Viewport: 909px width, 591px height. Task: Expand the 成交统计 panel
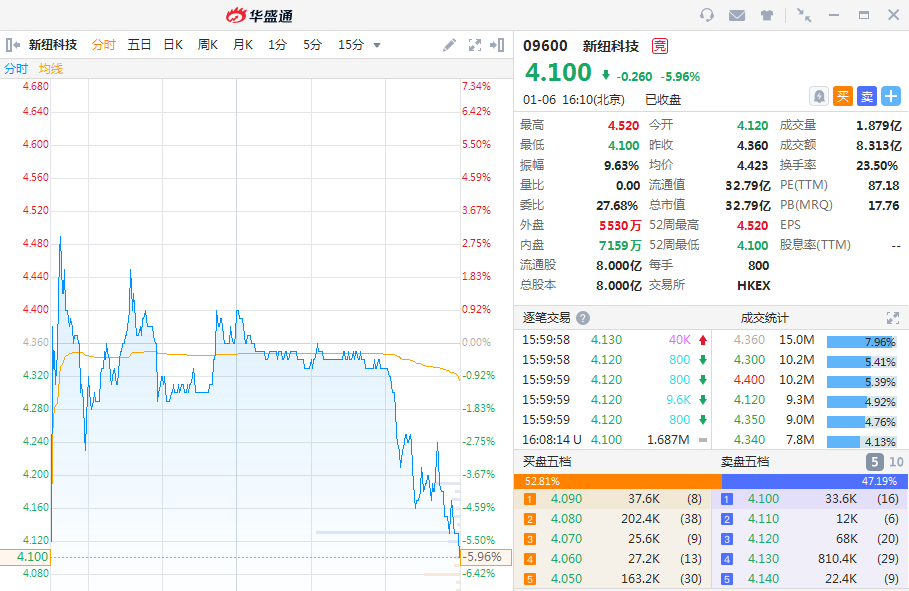click(x=893, y=318)
